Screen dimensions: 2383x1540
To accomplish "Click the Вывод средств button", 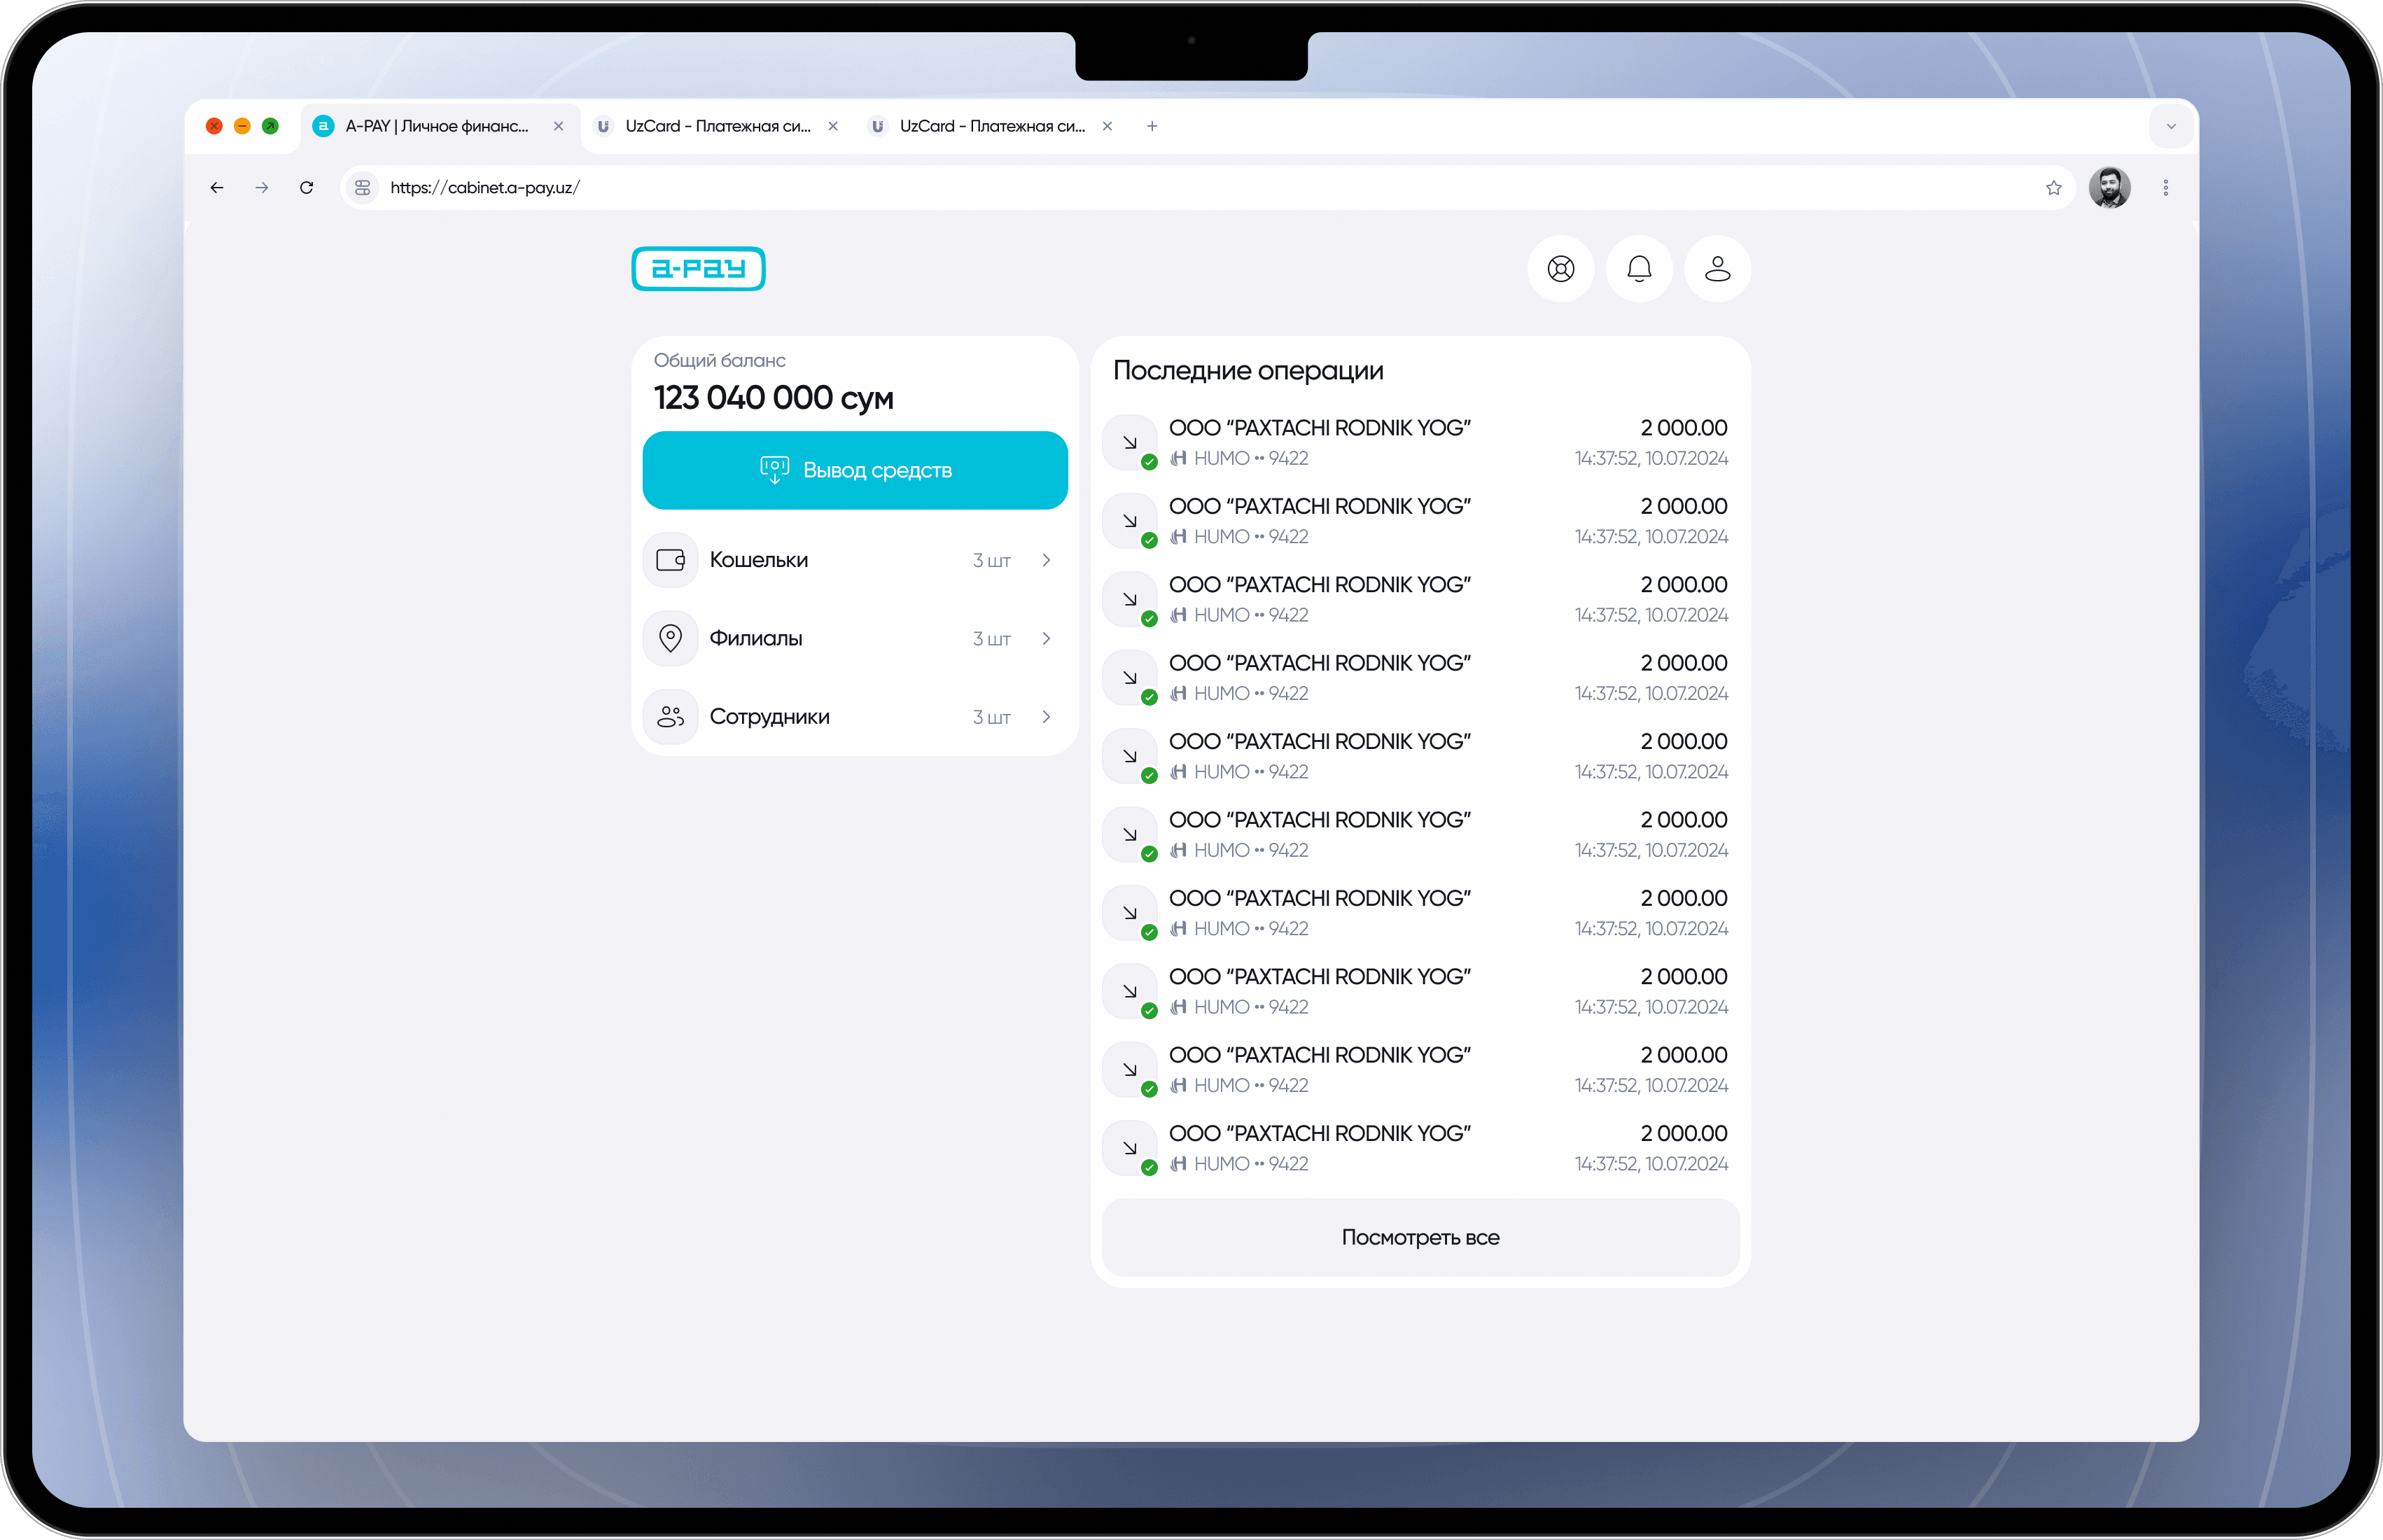I will pyautogui.click(x=855, y=470).
